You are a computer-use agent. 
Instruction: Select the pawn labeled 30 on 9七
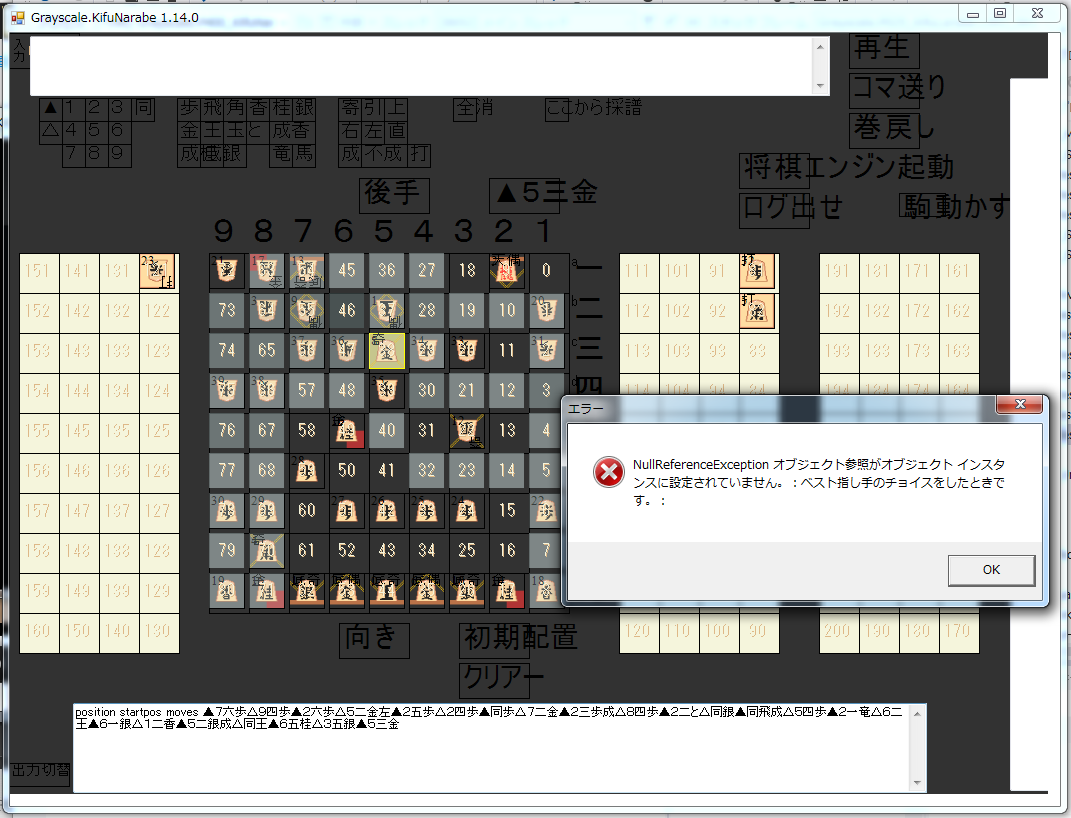pyautogui.click(x=227, y=511)
